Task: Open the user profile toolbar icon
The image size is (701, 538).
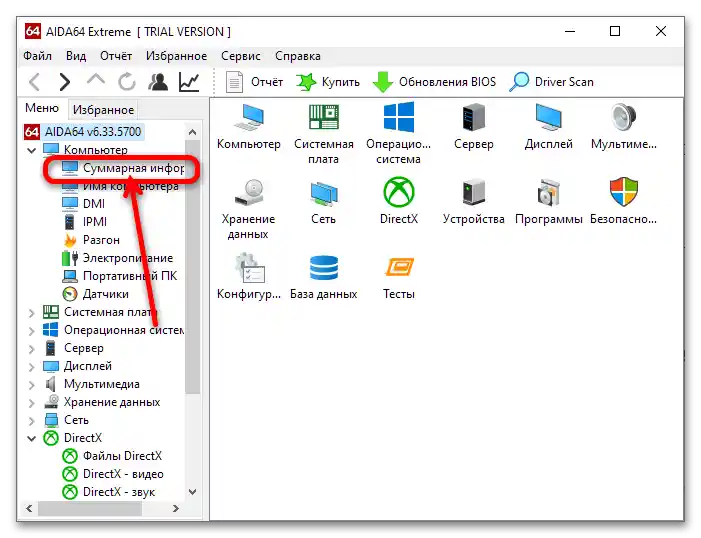Action: pyautogui.click(x=158, y=82)
